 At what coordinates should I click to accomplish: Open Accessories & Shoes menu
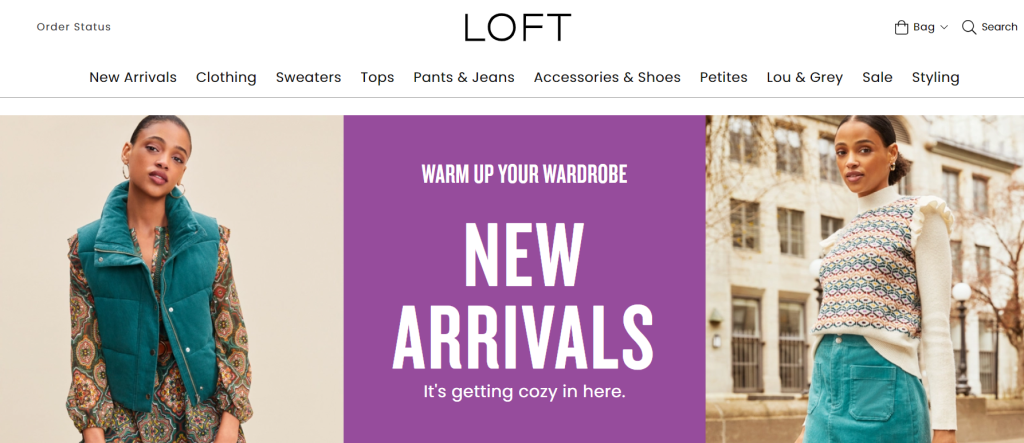point(607,77)
